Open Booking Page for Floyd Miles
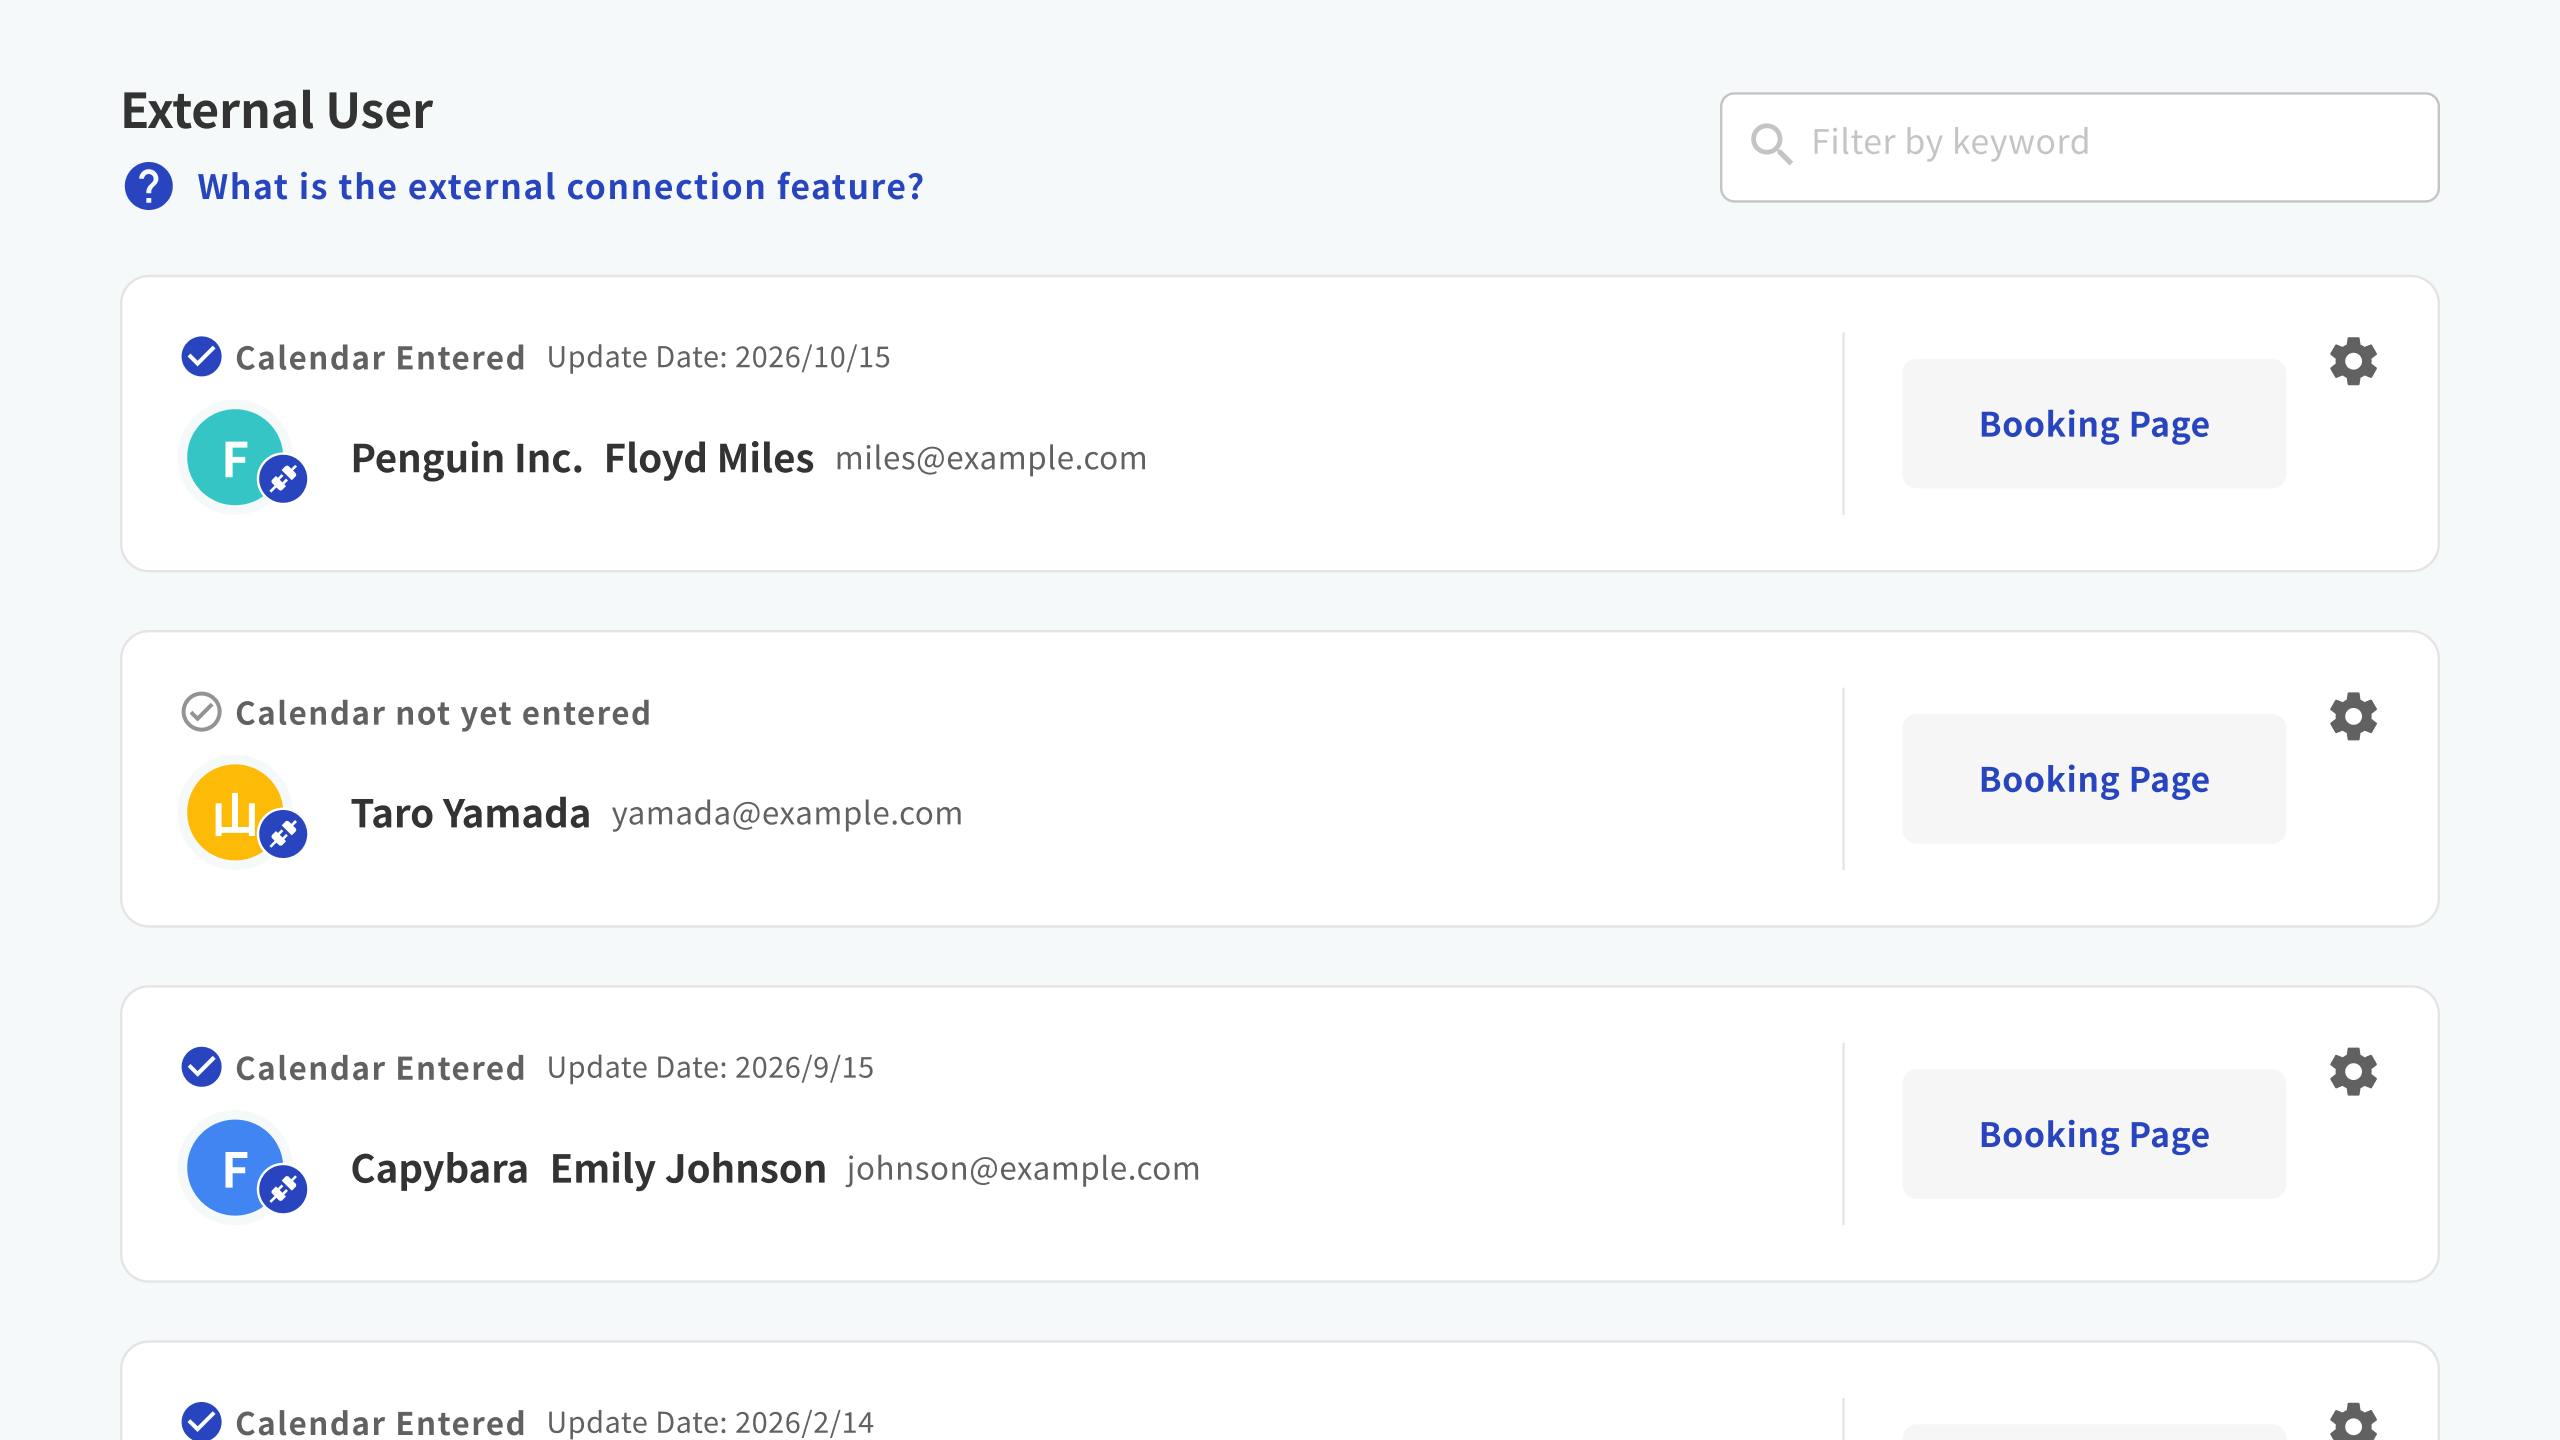The height and width of the screenshot is (1440, 2560). pos(2093,424)
